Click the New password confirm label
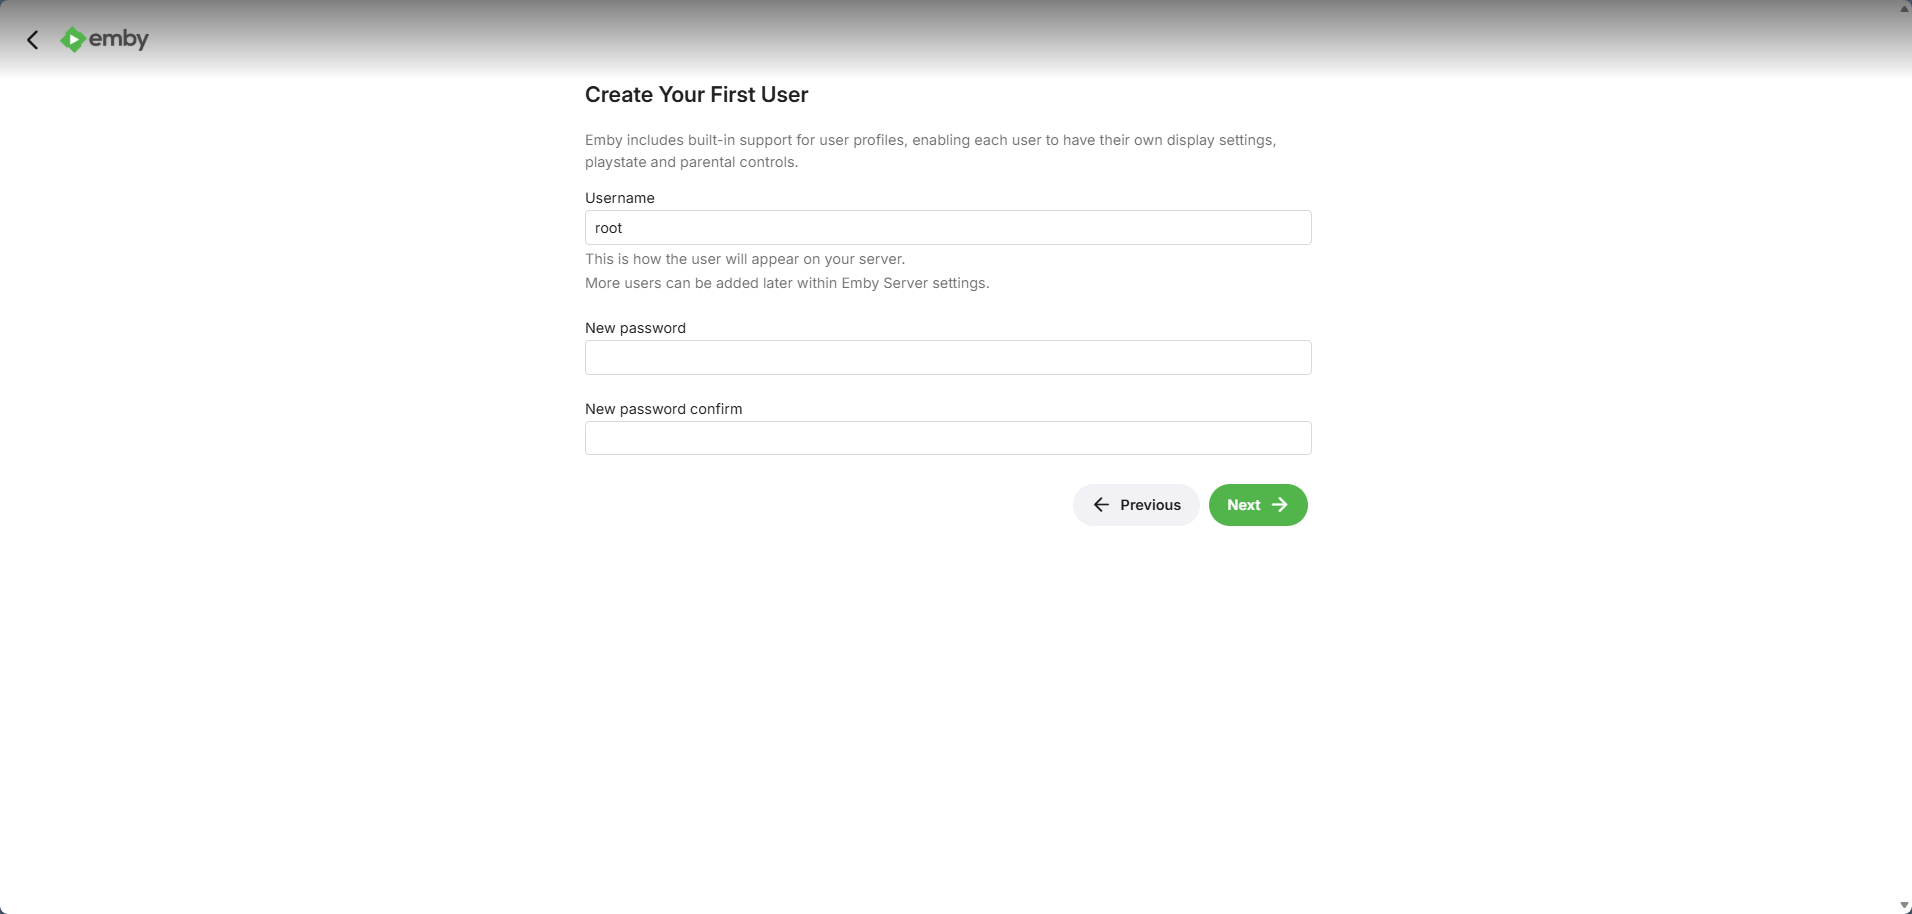This screenshot has width=1912, height=914. pyautogui.click(x=663, y=409)
